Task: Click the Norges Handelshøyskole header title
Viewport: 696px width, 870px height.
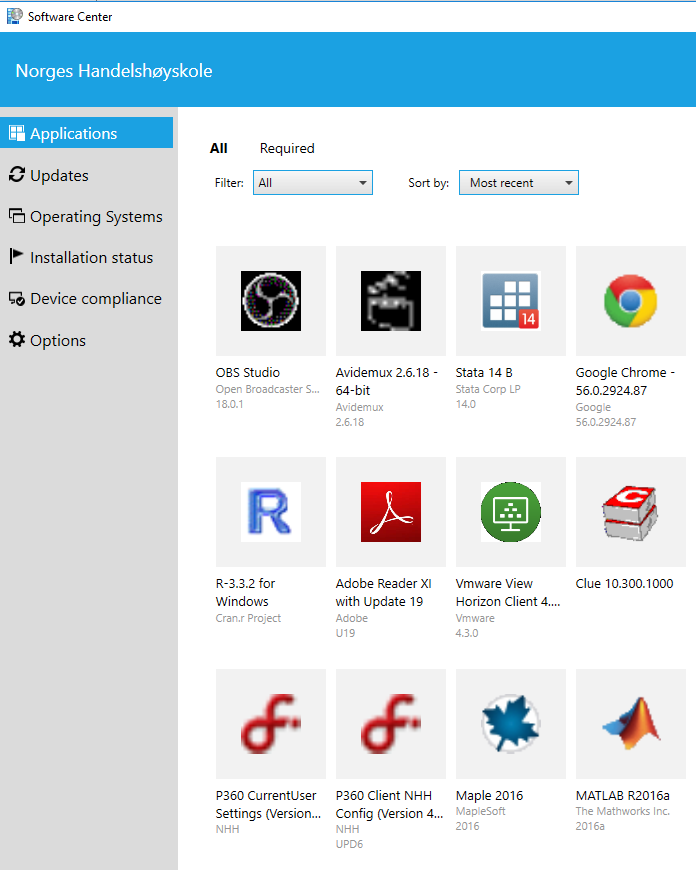Action: pos(114,71)
